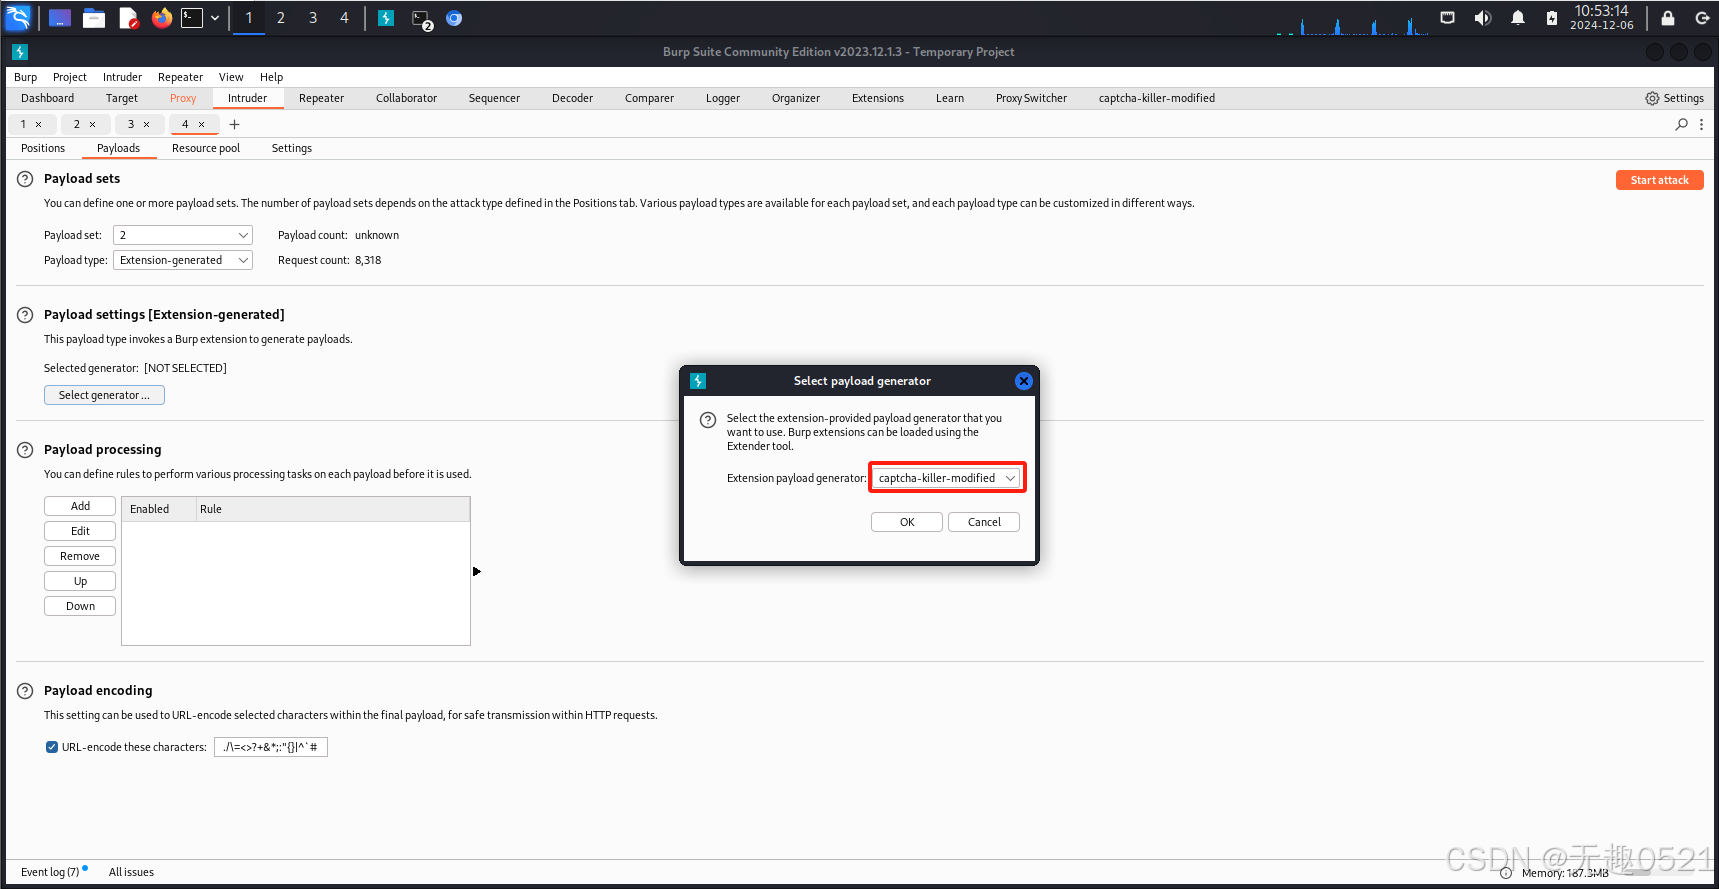Expand the Payload type dropdown
1719x889 pixels.
point(183,260)
